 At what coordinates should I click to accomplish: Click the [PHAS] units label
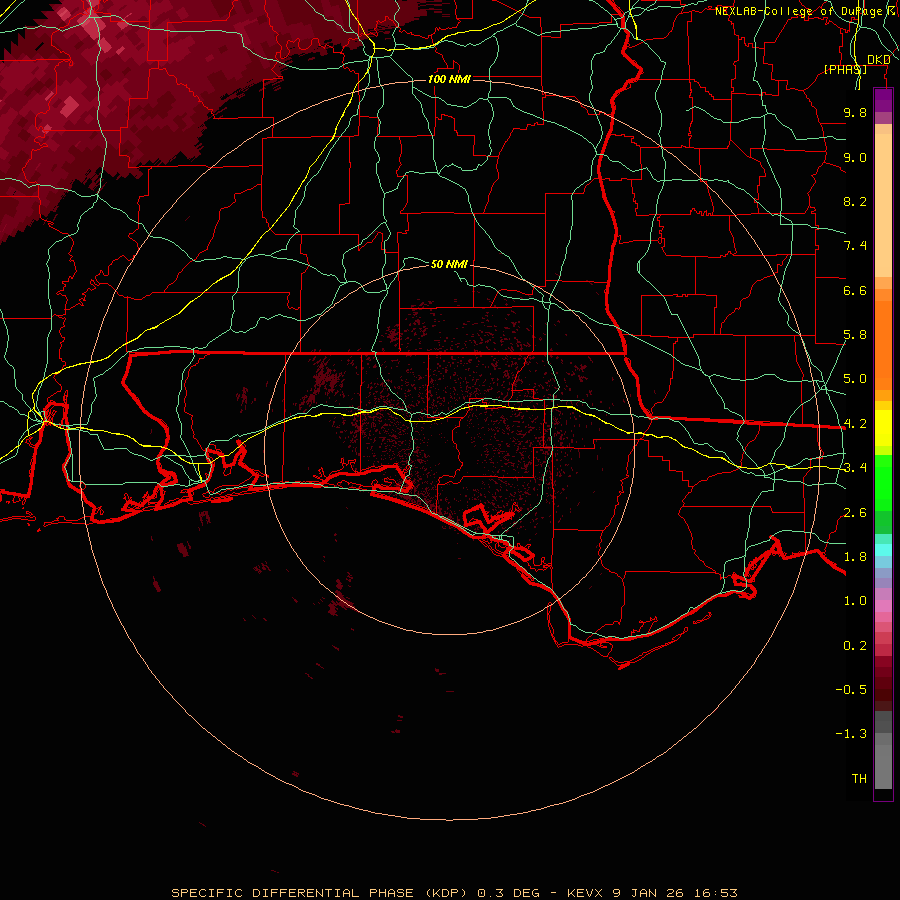tap(845, 69)
